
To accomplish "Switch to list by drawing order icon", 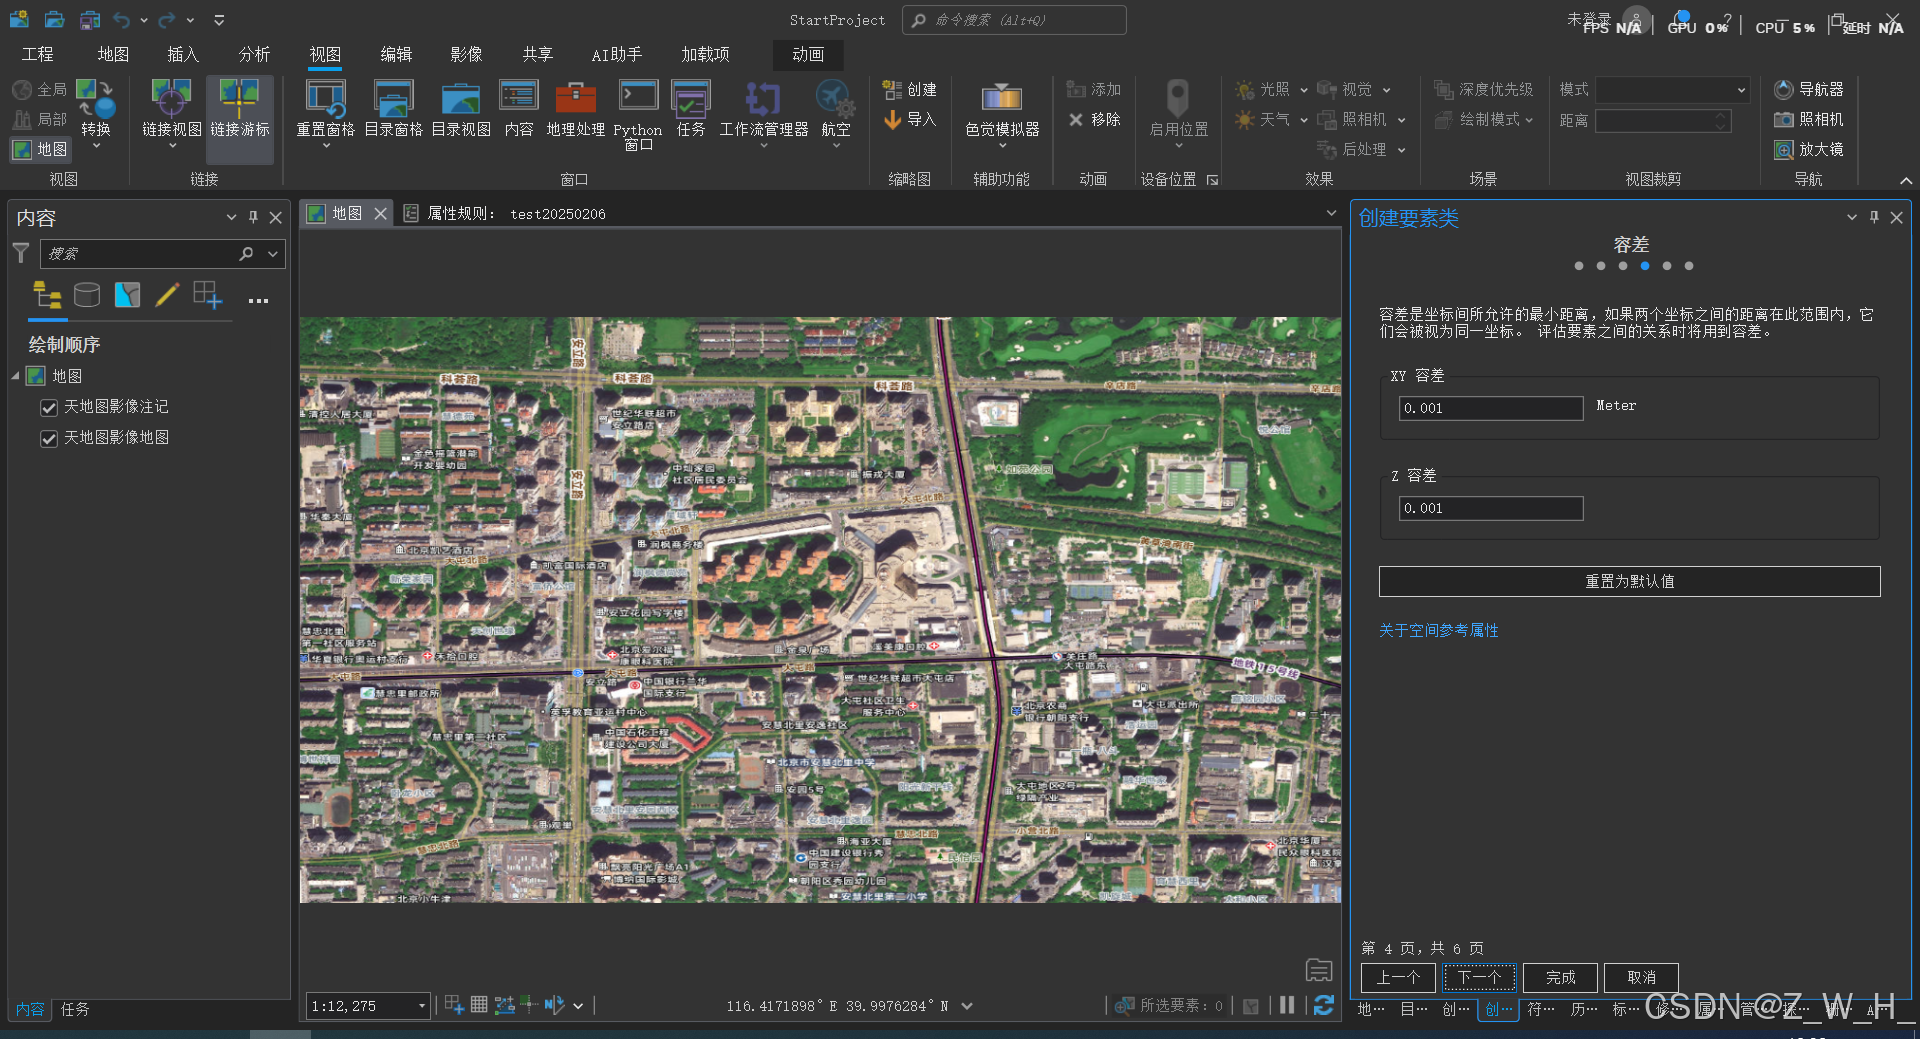I will (x=47, y=294).
